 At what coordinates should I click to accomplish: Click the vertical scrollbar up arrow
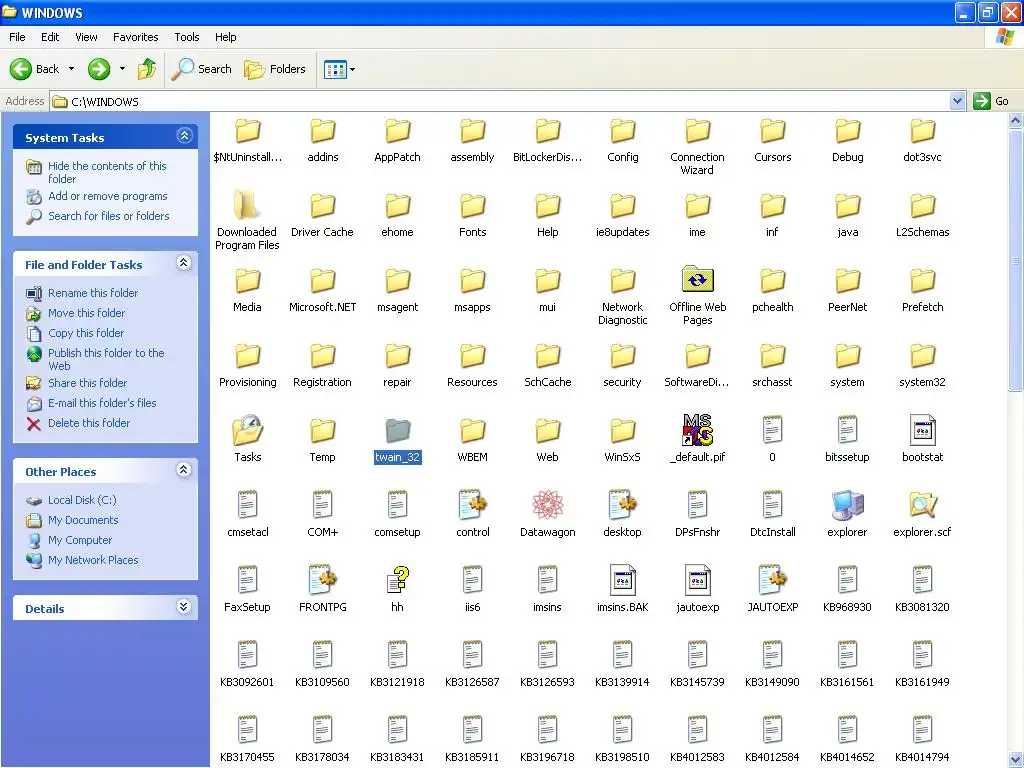click(x=1016, y=120)
